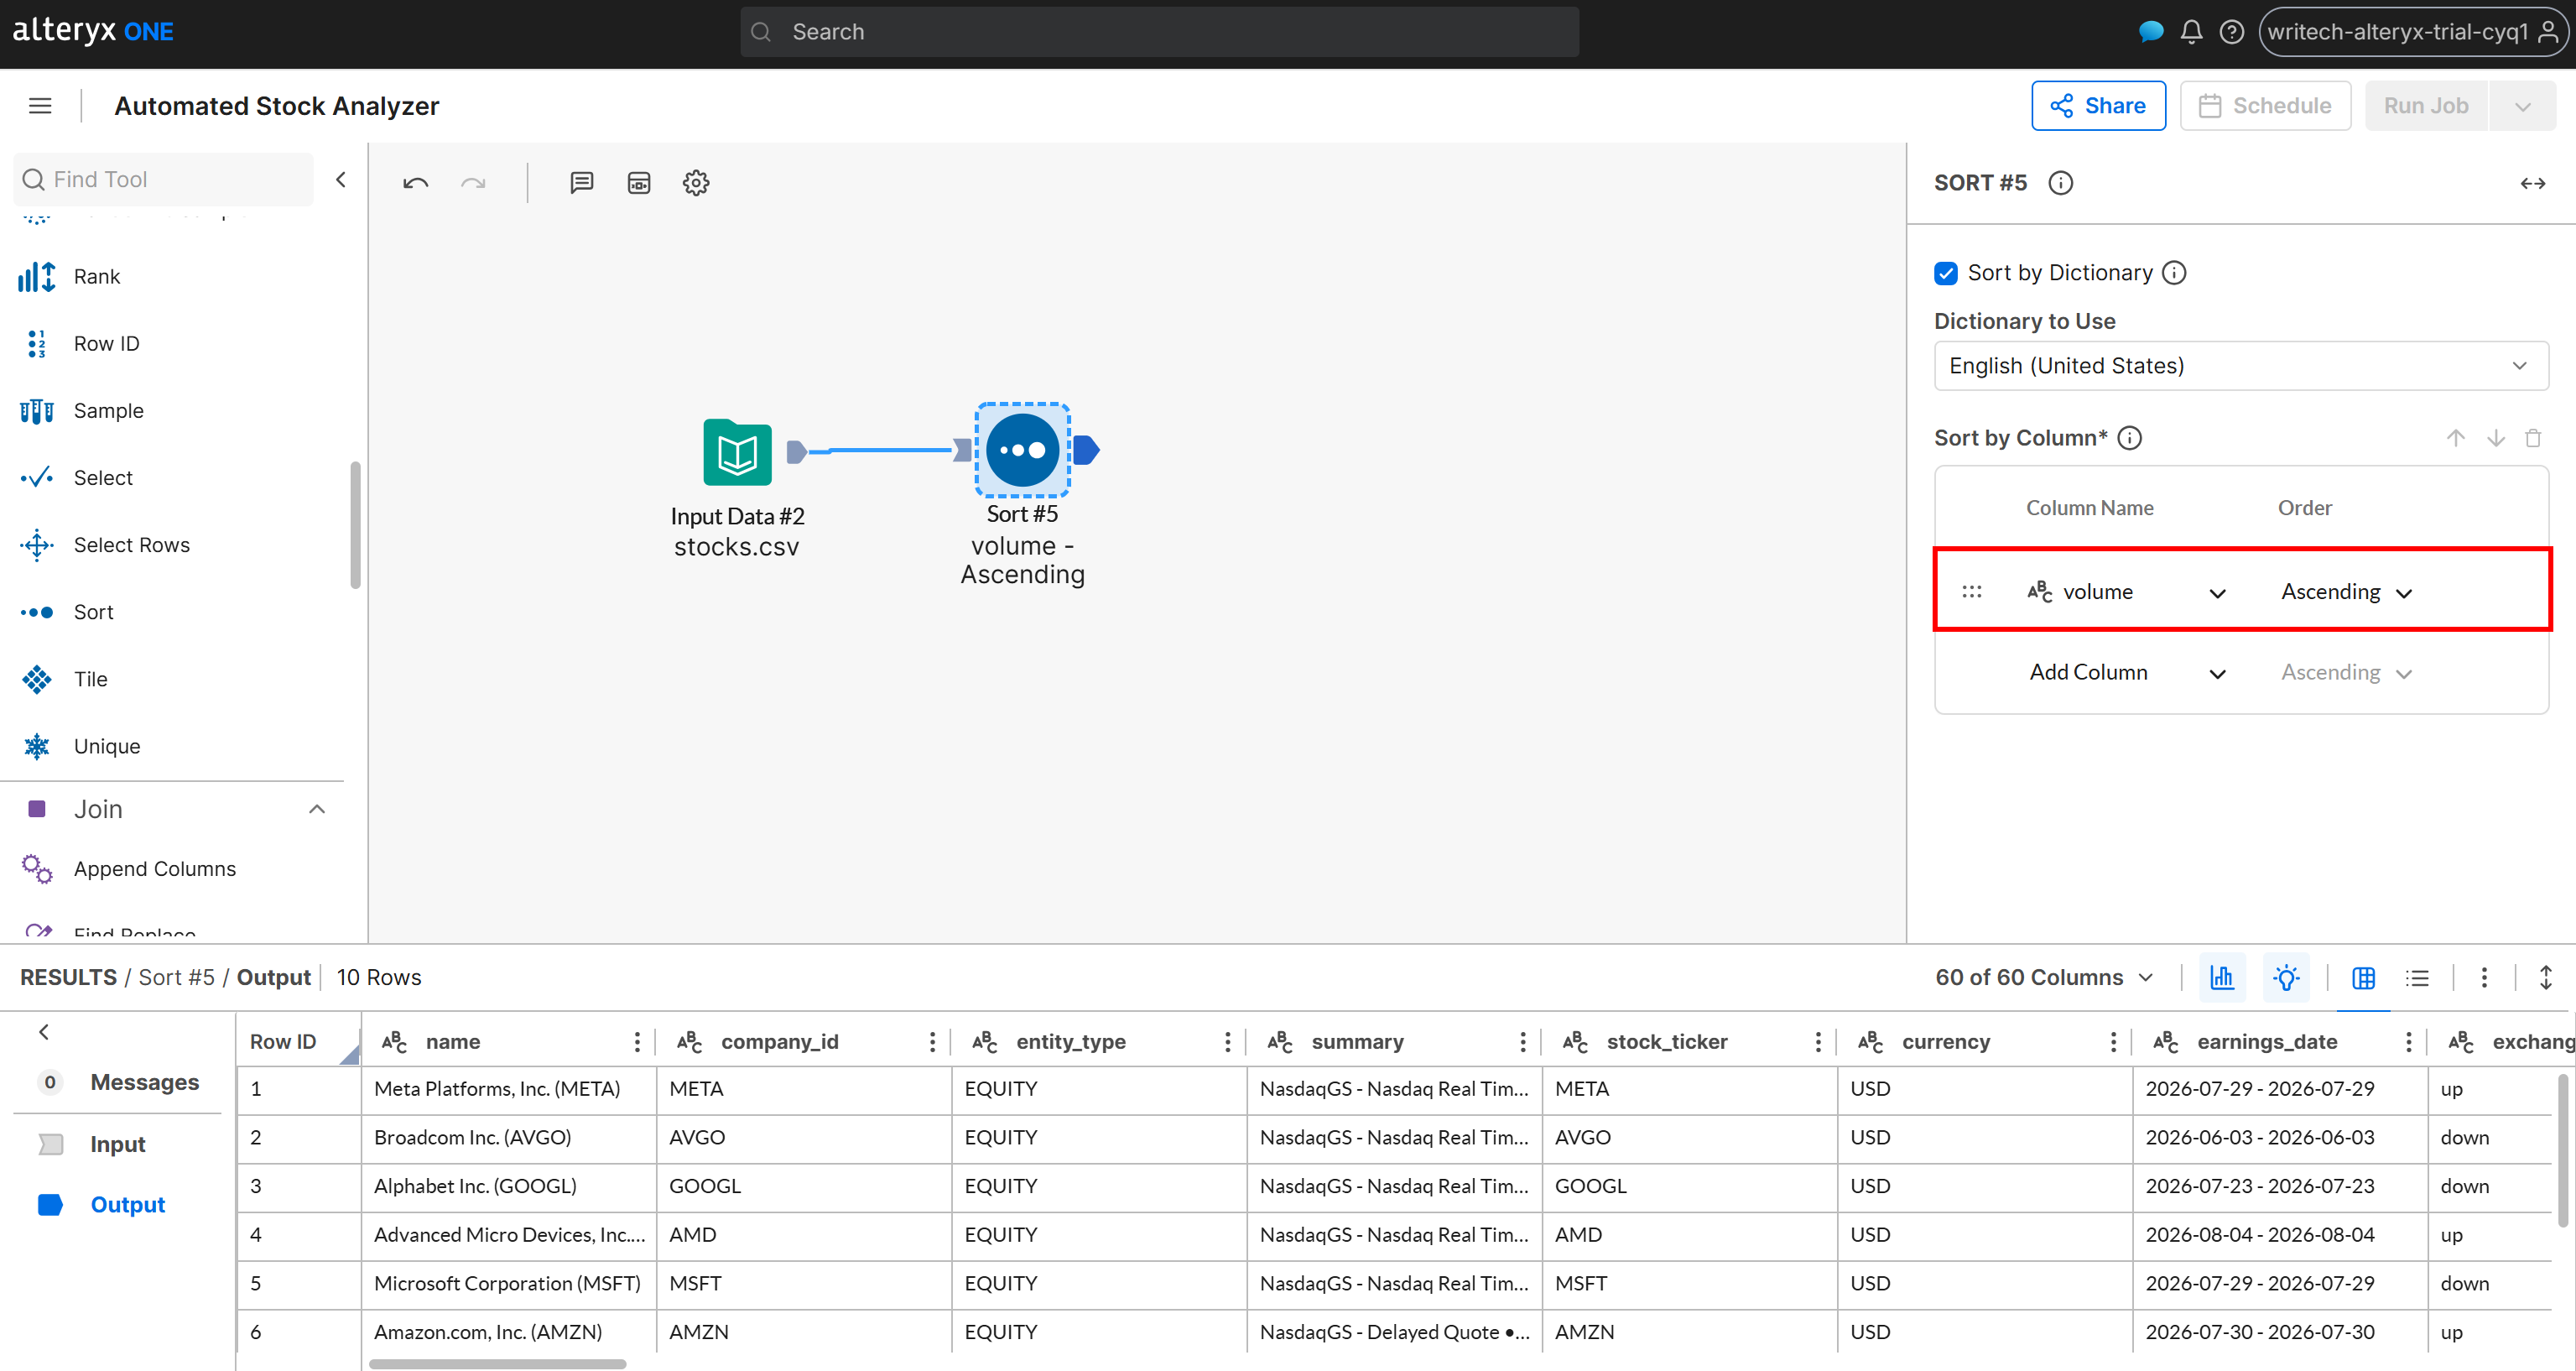Click the Run Job button
The image size is (2576, 1371).
pos(2426,106)
